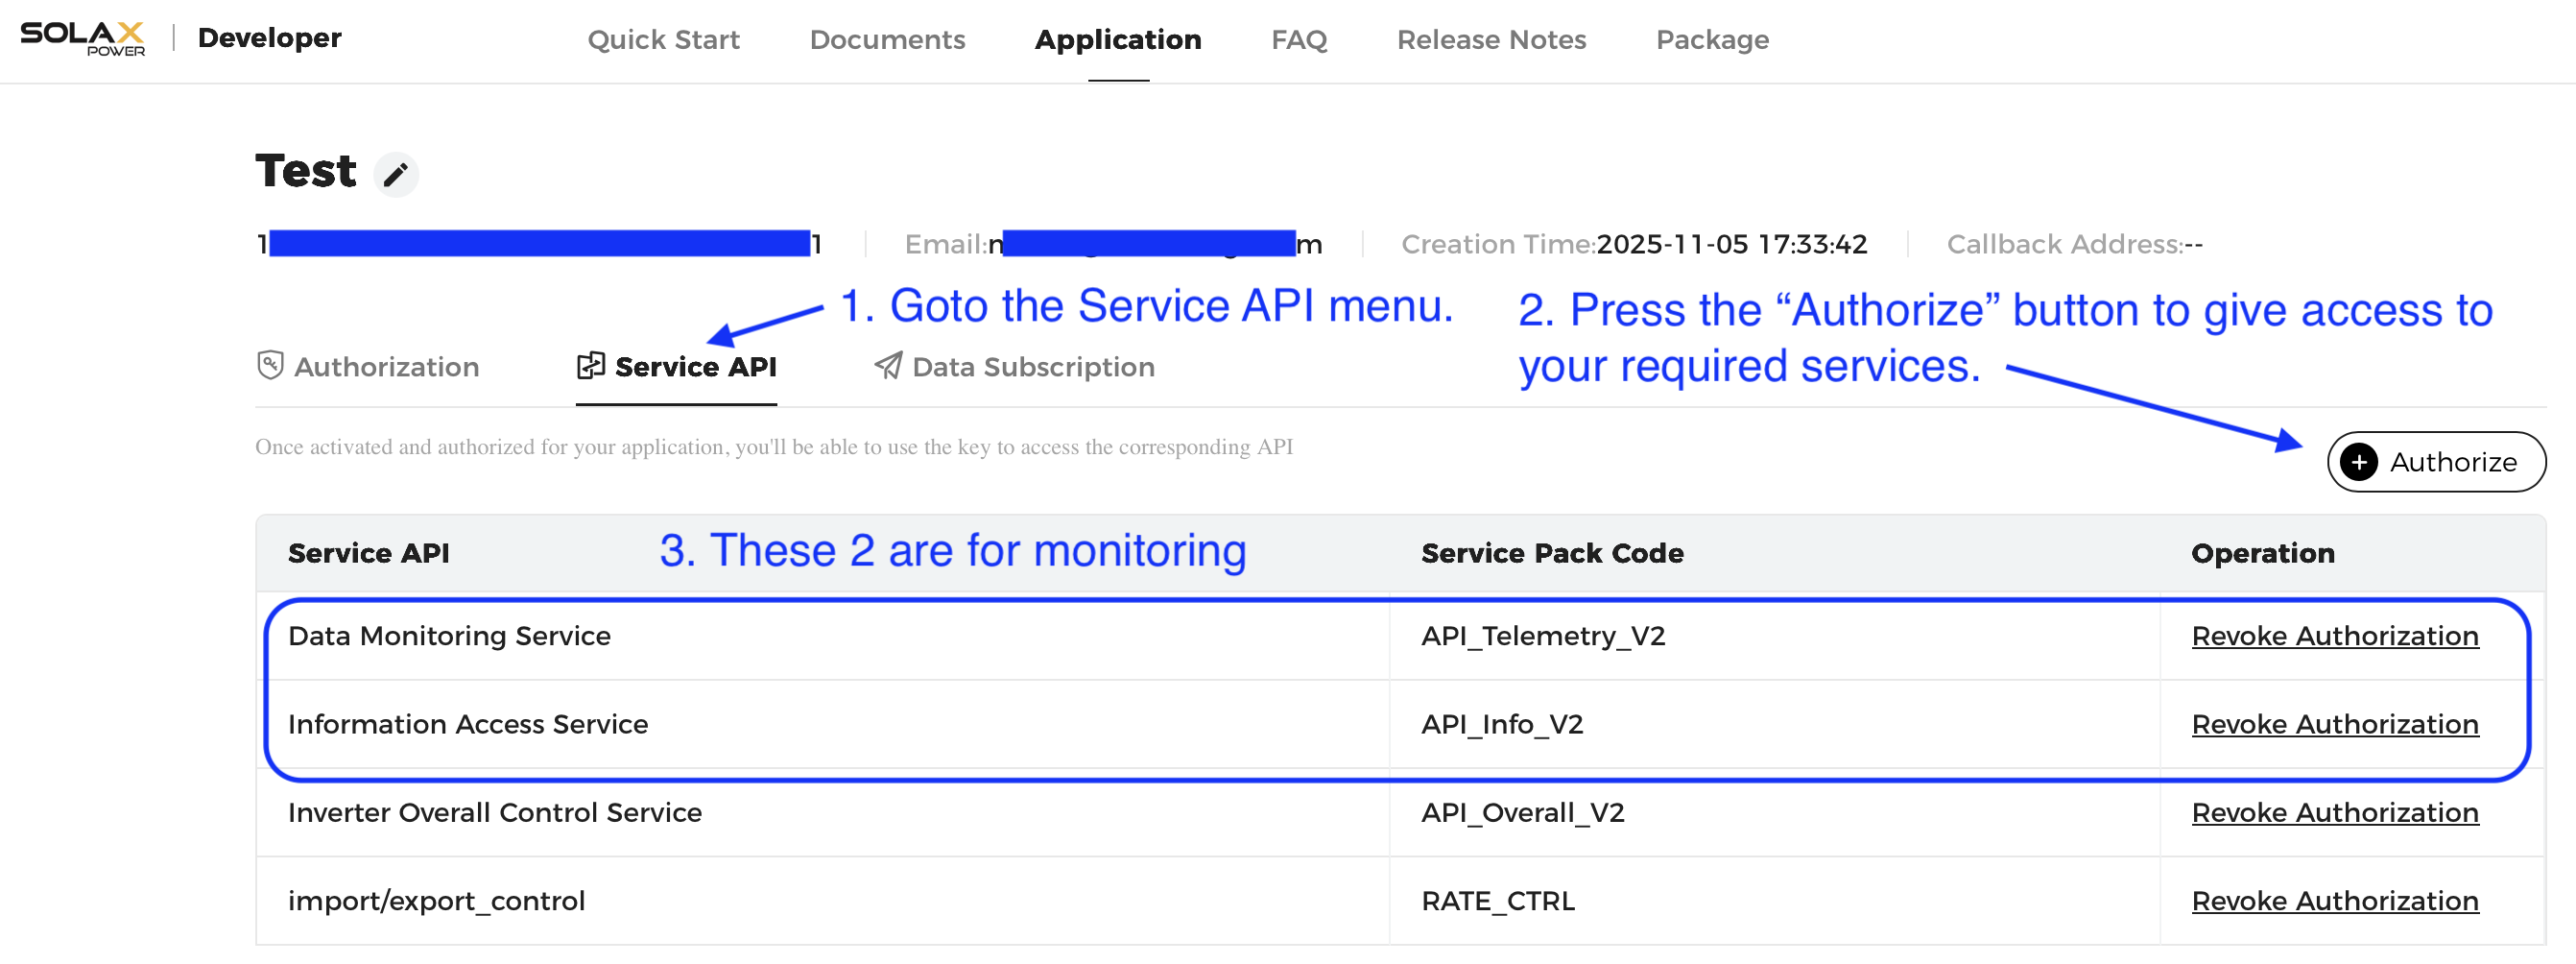This screenshot has height=964, width=2576.
Task: Switch to the Service API tab
Action: click(x=676, y=367)
